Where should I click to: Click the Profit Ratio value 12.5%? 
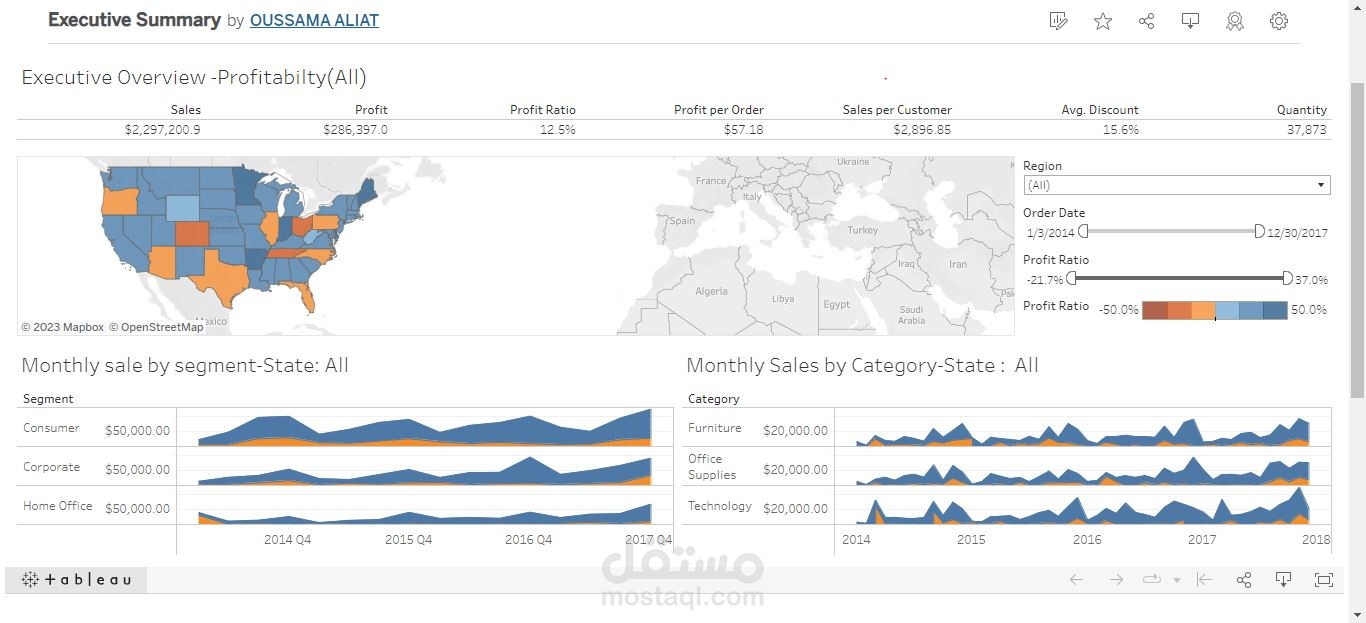pyautogui.click(x=557, y=130)
